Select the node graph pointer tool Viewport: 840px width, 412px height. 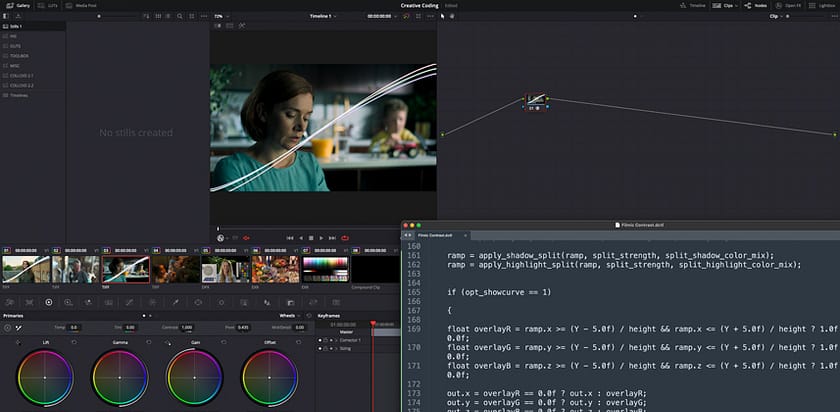point(442,16)
